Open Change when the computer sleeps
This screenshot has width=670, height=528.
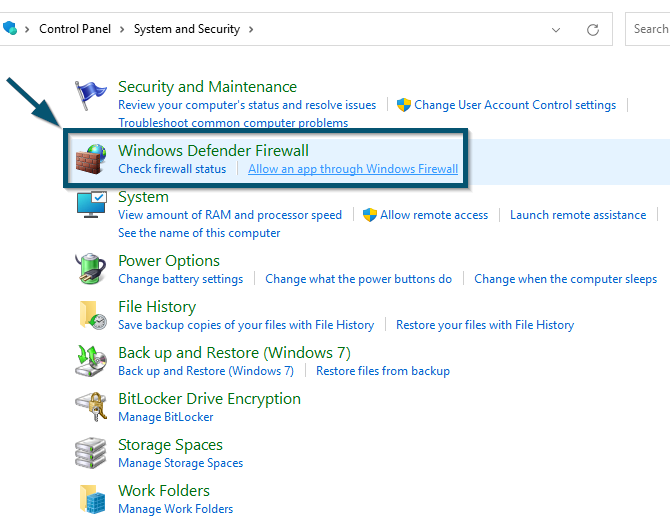pos(566,279)
